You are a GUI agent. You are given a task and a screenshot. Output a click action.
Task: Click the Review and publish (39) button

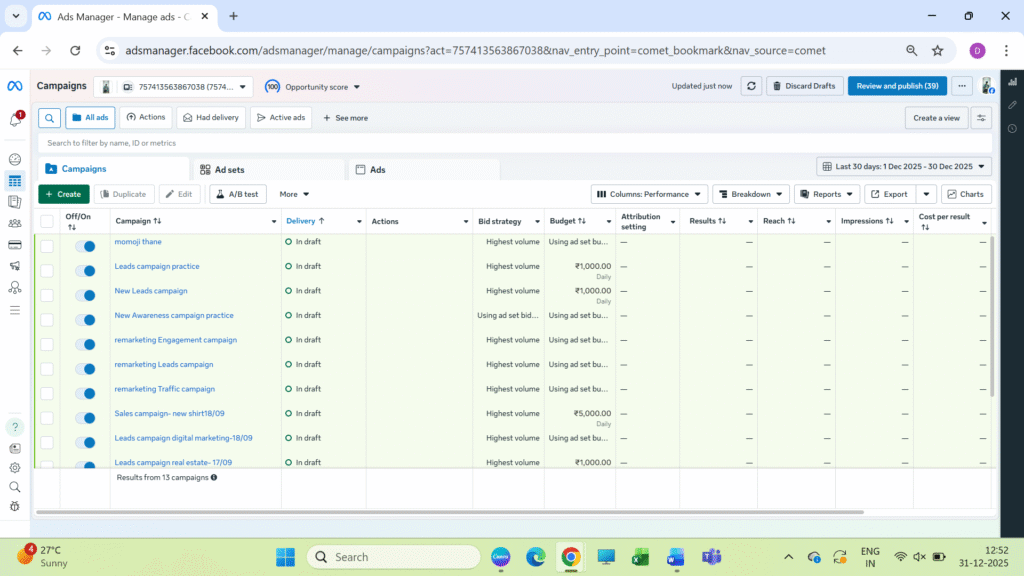pos(897,86)
